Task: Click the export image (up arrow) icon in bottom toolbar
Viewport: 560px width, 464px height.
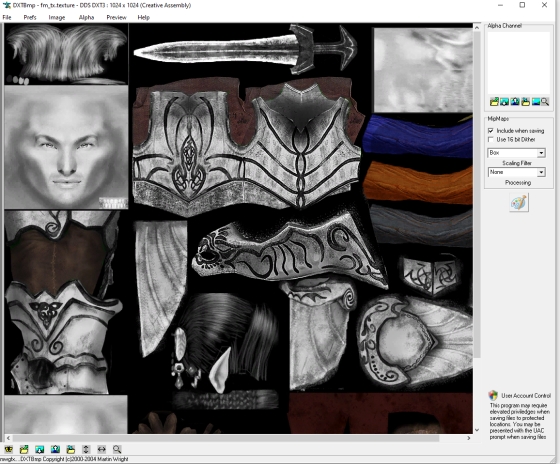Action: pos(55,449)
